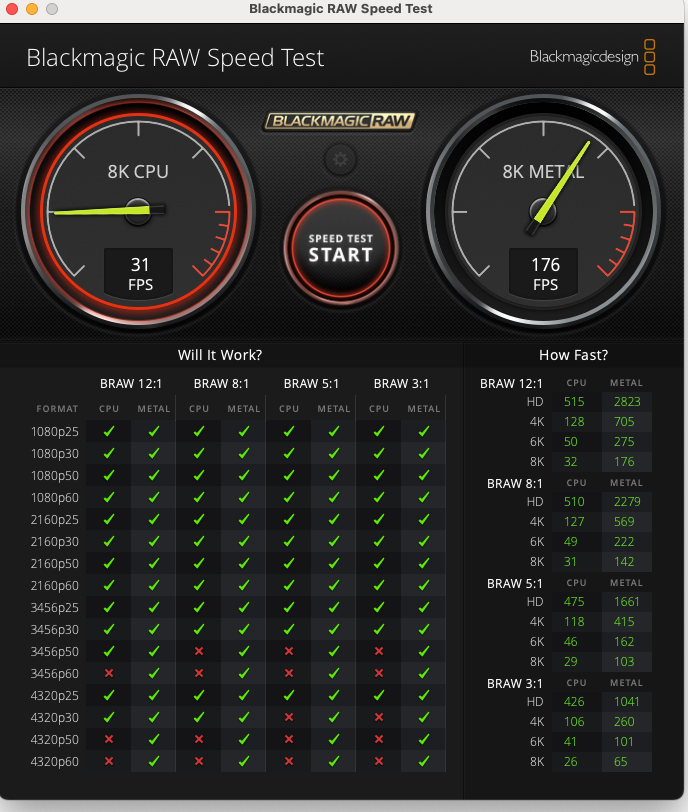Click the 8K METAL gauge label

(x=544, y=171)
